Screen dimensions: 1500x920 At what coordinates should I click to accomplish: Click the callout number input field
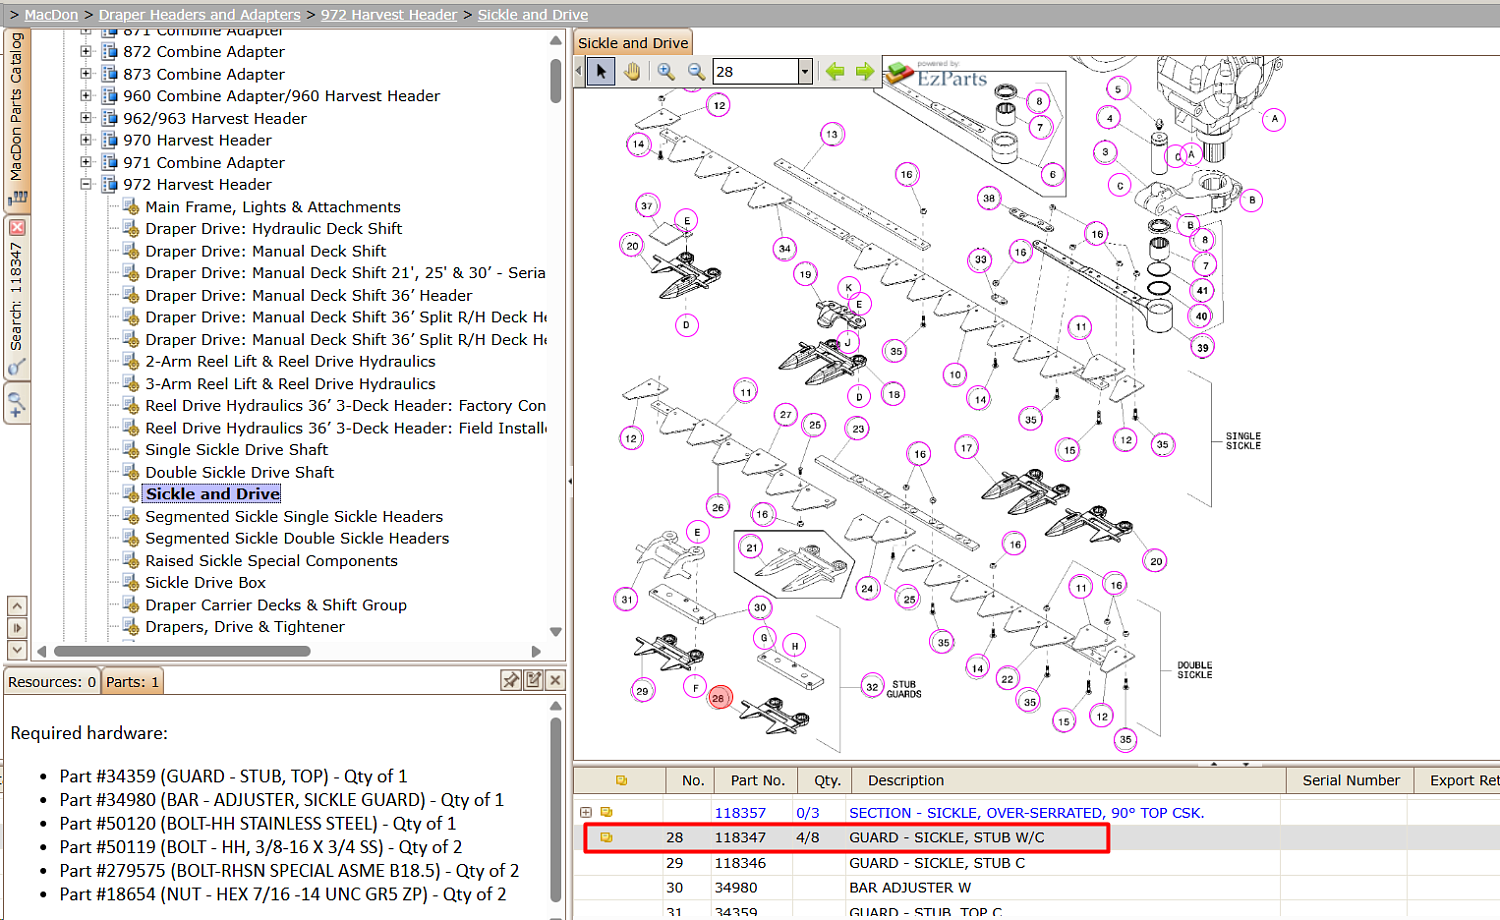[755, 71]
